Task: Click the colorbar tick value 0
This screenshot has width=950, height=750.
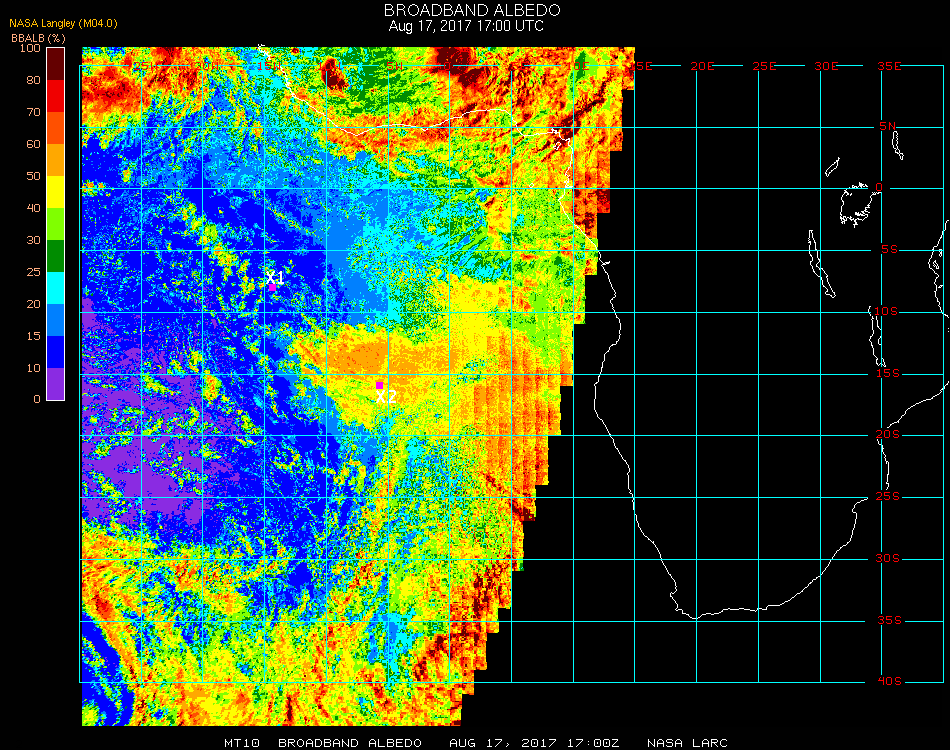Action: coord(37,399)
